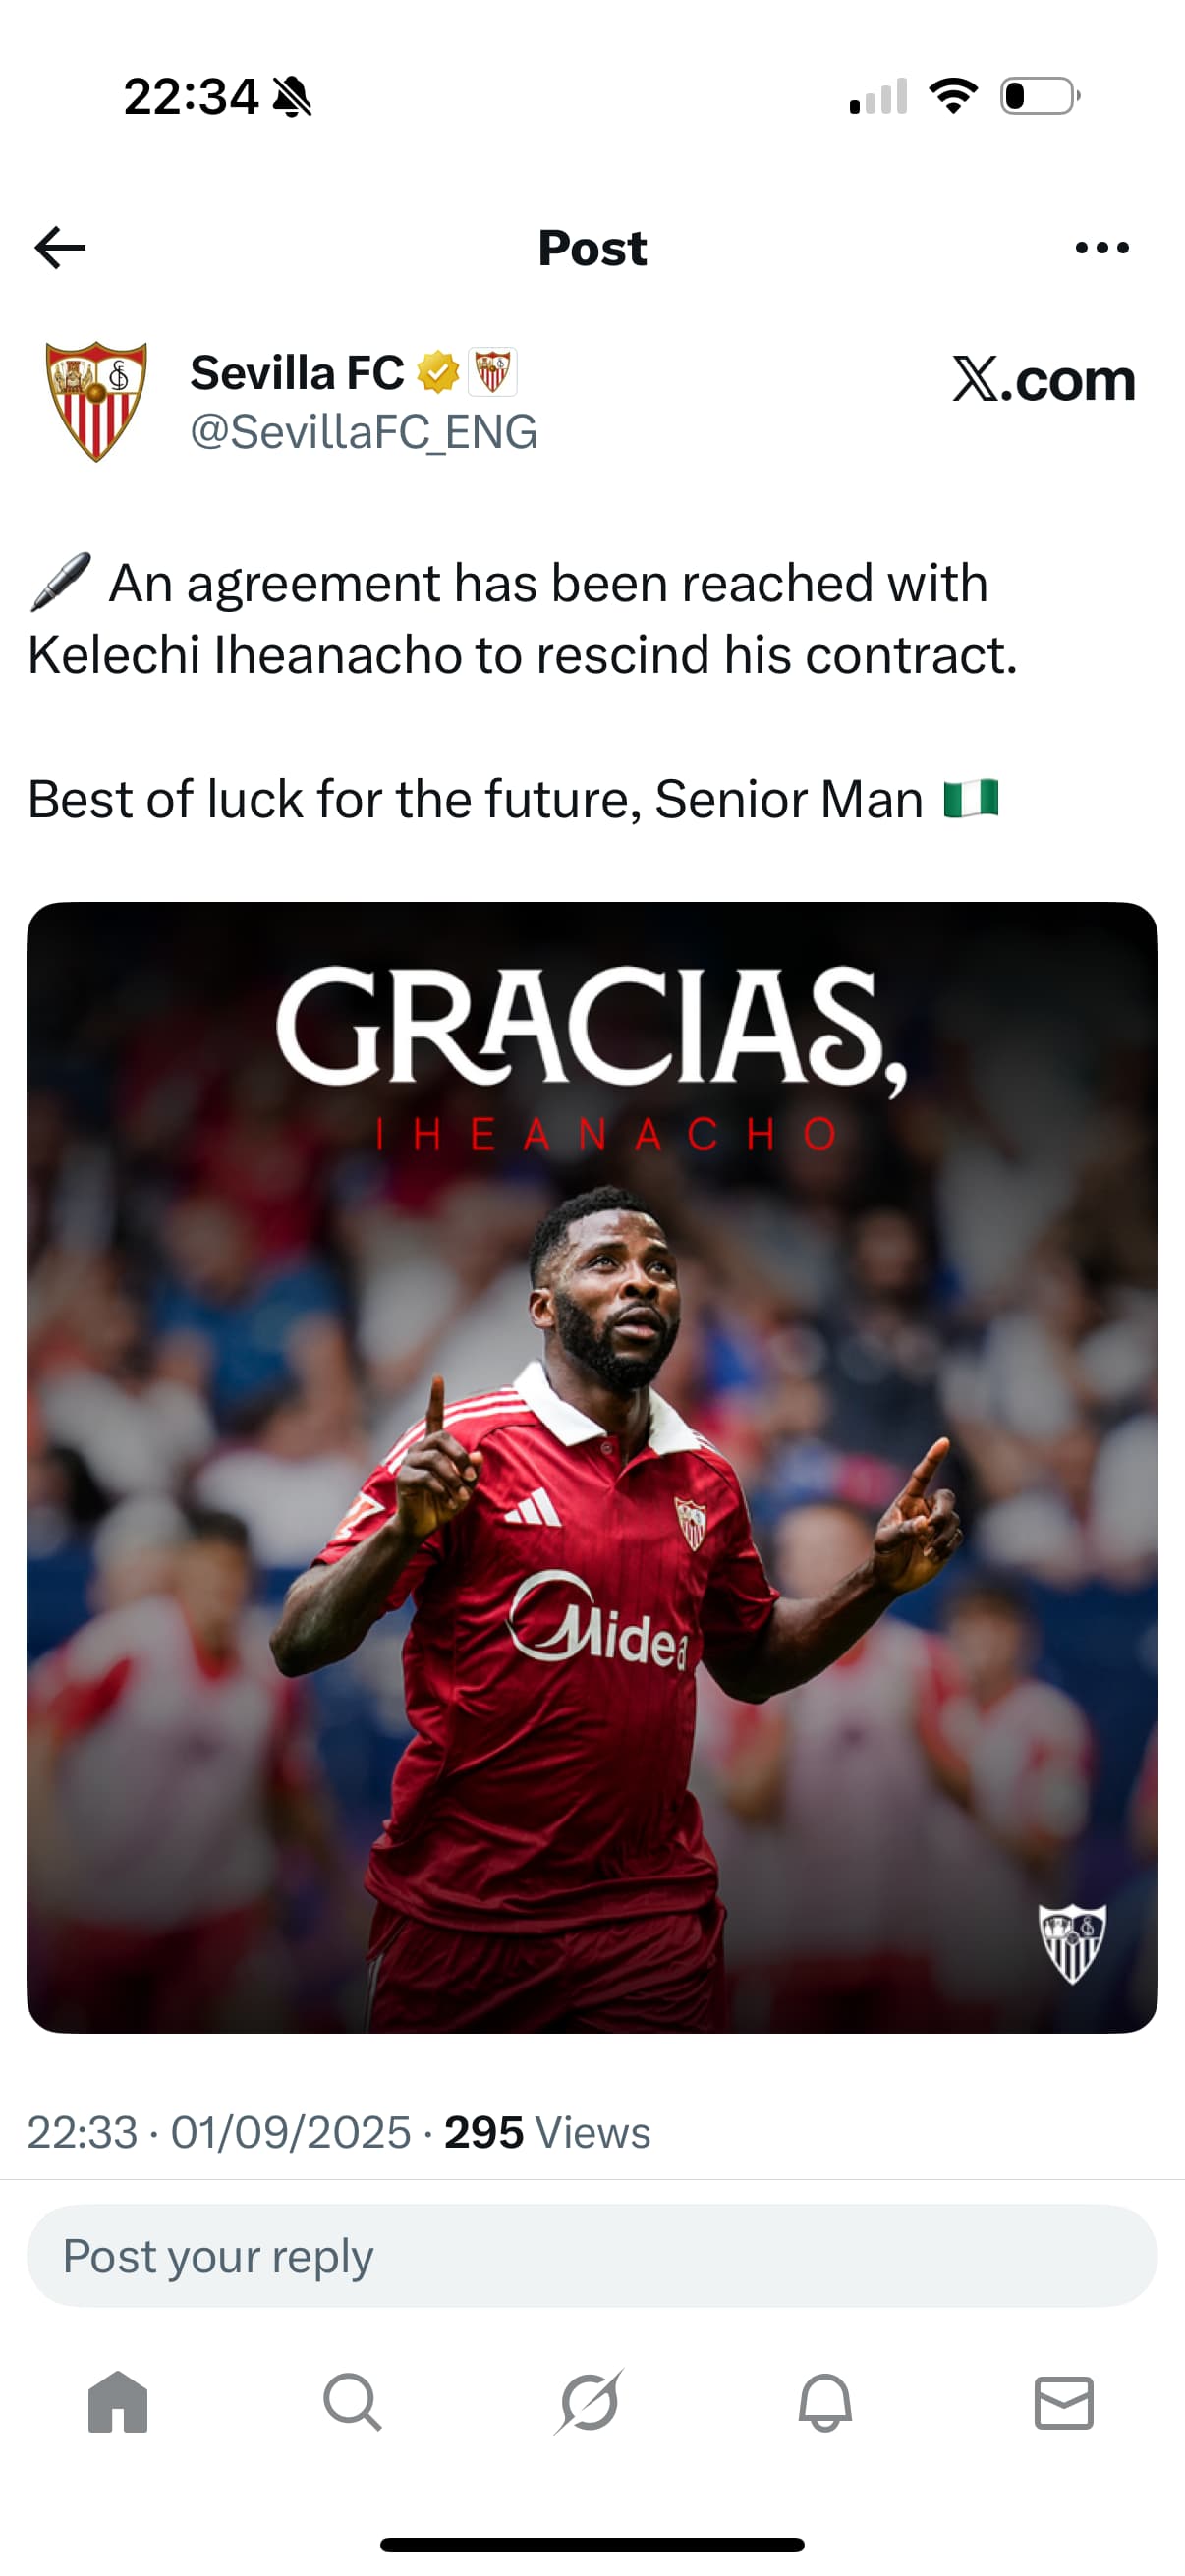Tap the back arrow icon
Viewport: 1185px width, 2576px height.
click(60, 247)
